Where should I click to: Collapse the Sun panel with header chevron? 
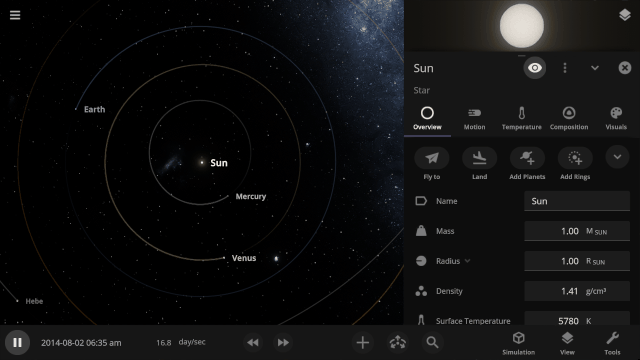595,68
